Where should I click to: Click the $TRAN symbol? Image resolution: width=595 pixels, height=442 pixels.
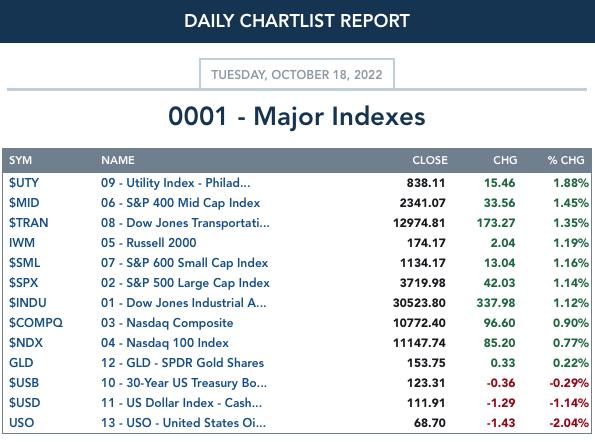[x=28, y=223]
